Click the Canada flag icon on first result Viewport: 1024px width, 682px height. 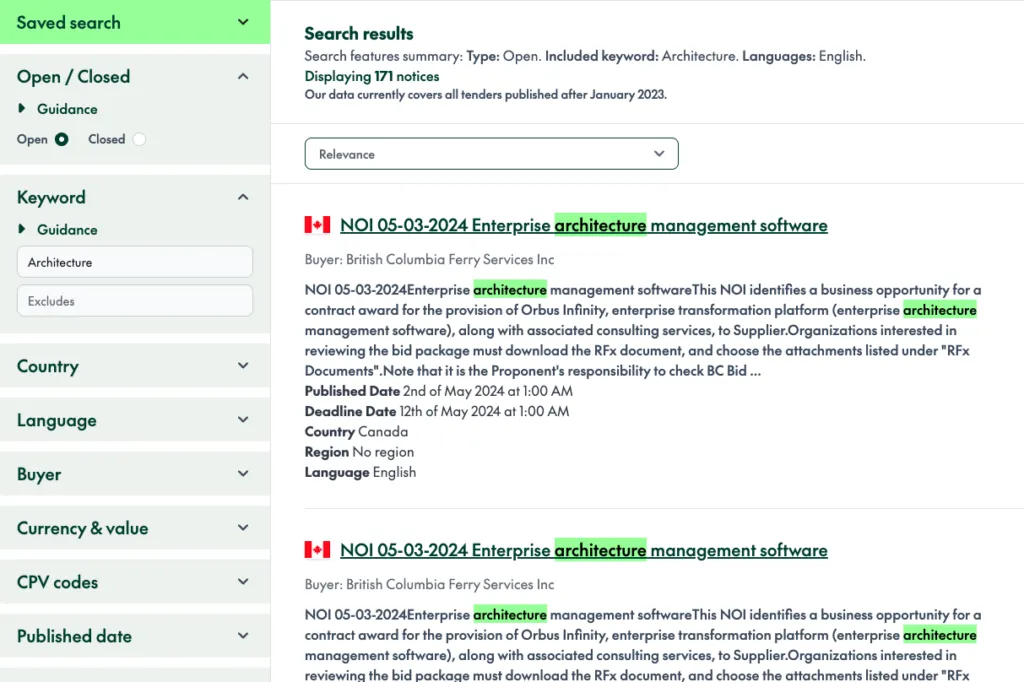317,225
